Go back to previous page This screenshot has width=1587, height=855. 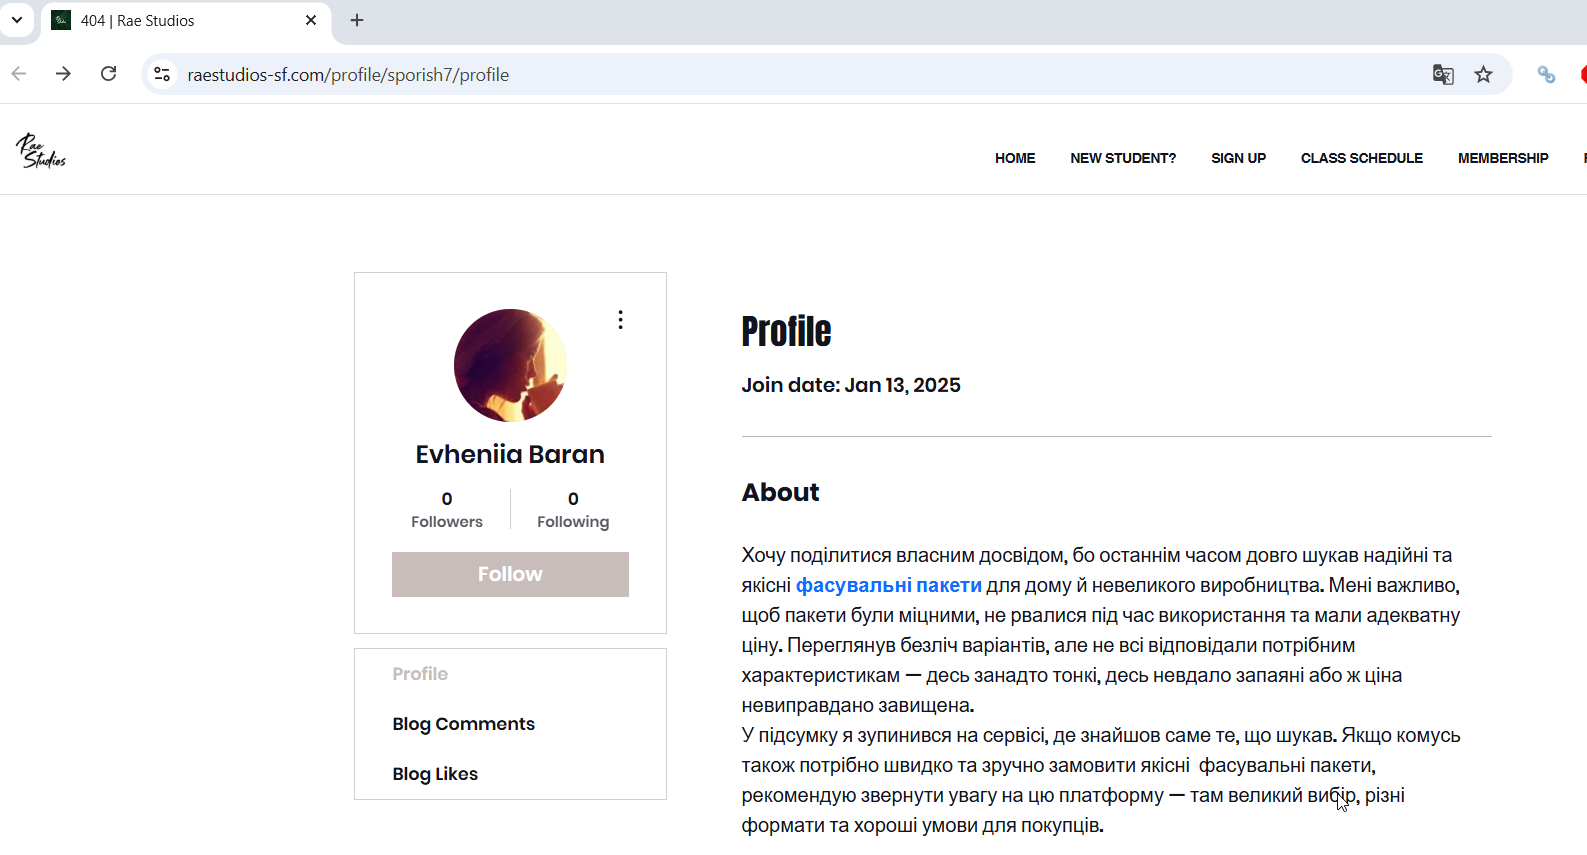pos(19,74)
